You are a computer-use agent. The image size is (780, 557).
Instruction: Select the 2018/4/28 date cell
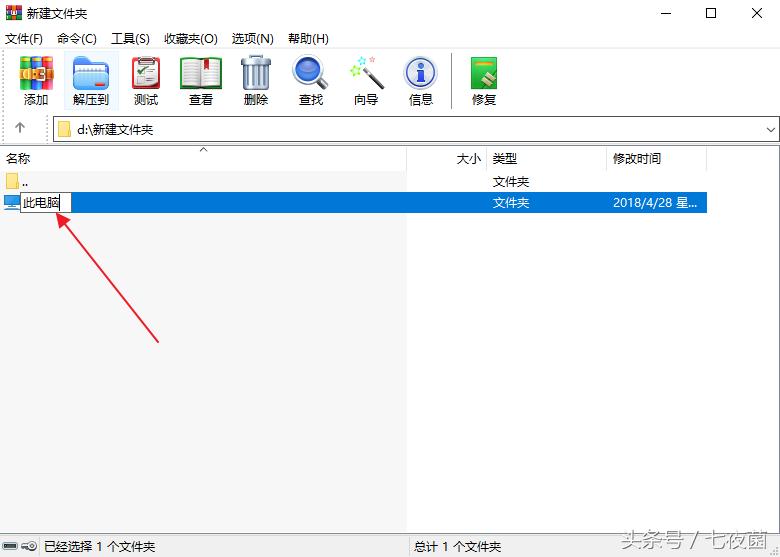[655, 202]
